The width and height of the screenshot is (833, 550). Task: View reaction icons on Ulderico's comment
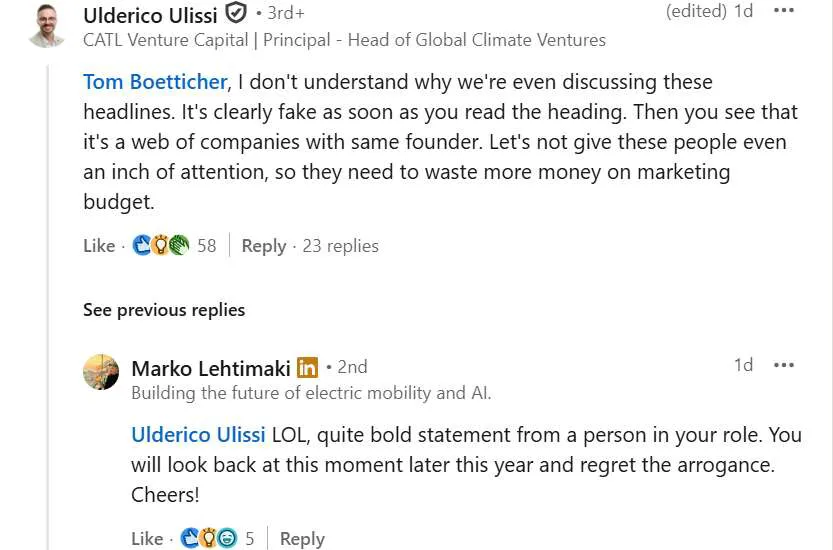161,246
